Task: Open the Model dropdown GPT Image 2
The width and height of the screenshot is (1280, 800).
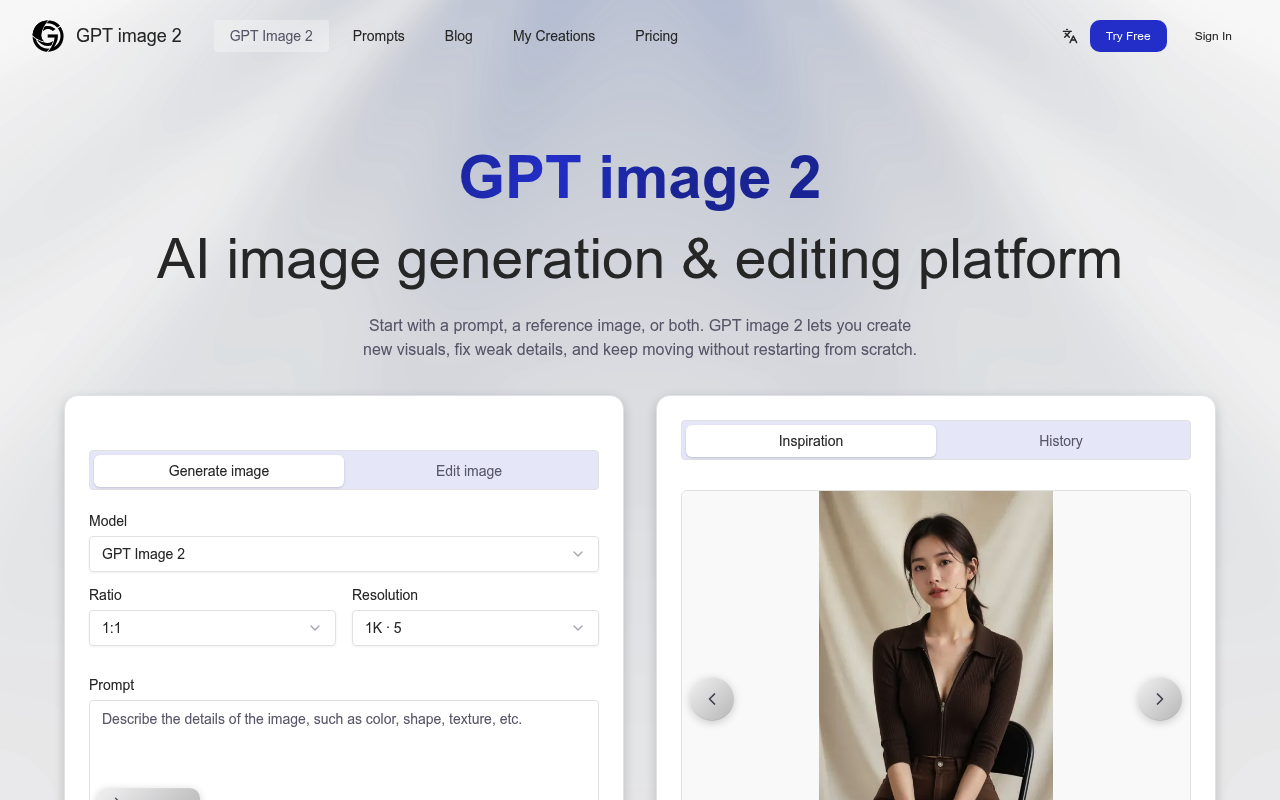Action: coord(344,554)
